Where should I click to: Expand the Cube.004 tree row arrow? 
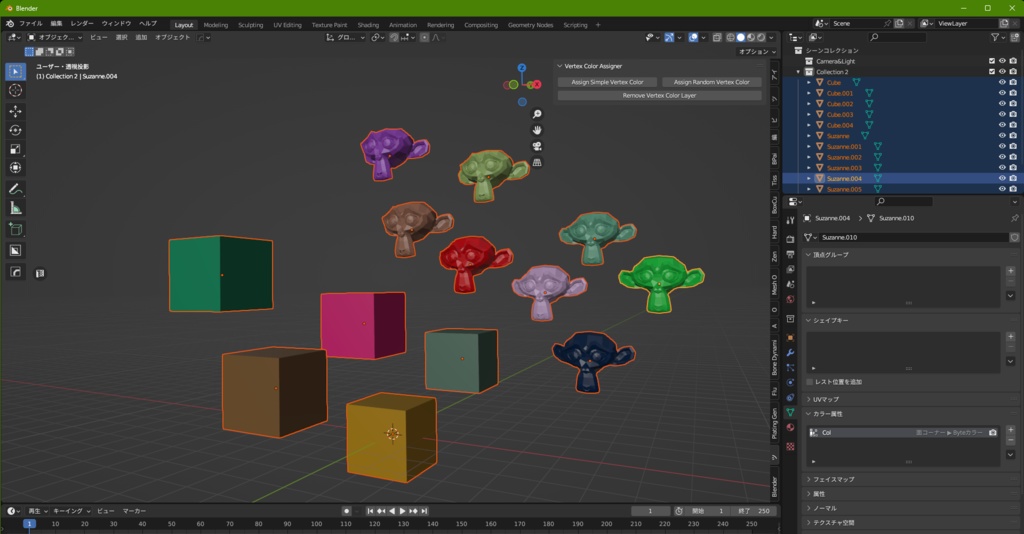[808, 125]
